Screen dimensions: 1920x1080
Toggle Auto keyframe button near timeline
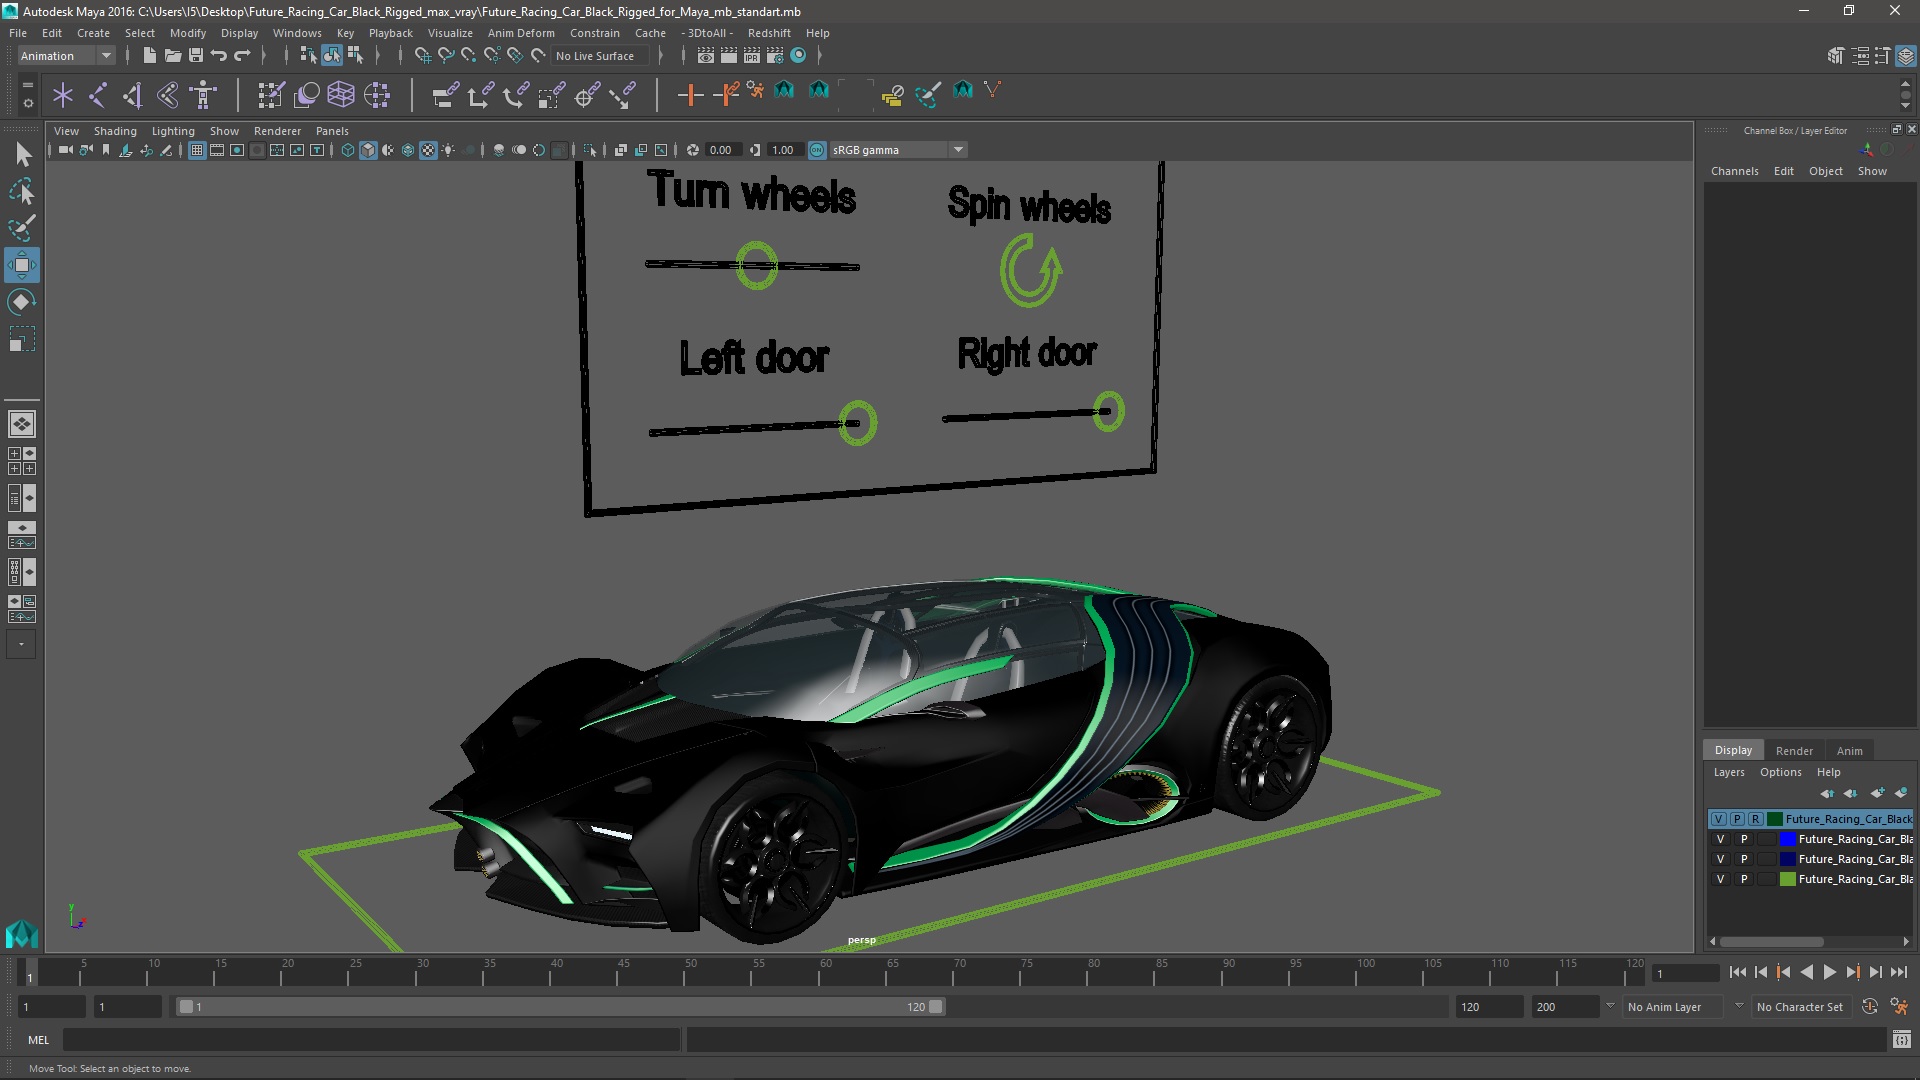(1869, 1007)
